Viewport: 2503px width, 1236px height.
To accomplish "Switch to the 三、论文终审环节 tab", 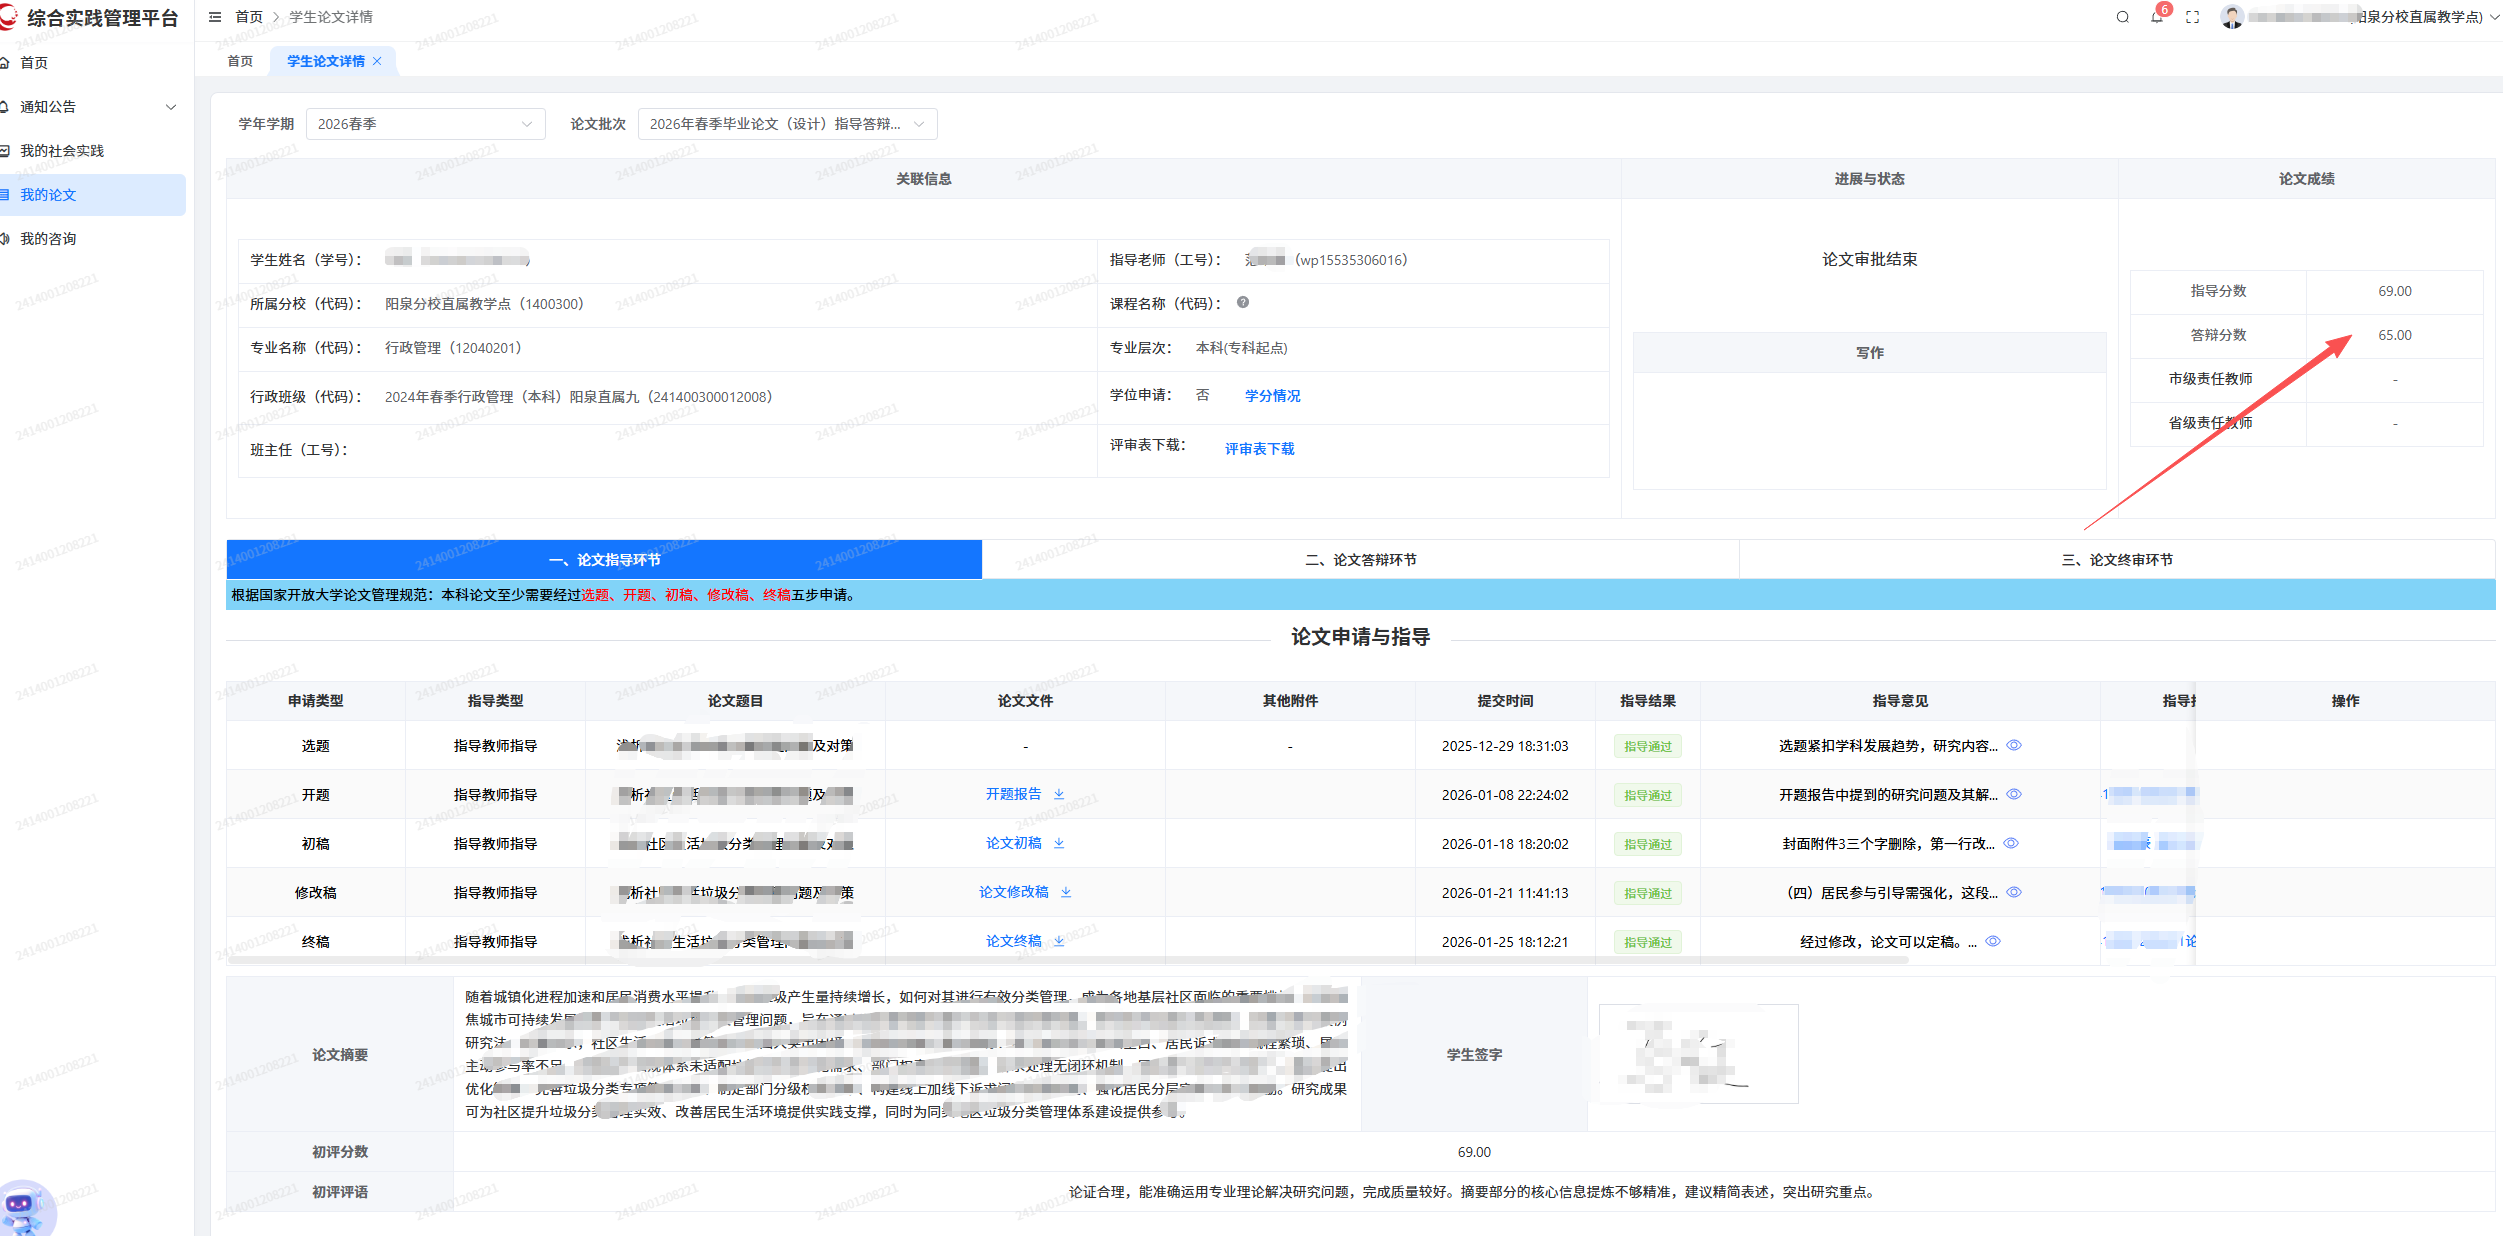I will (x=2117, y=560).
